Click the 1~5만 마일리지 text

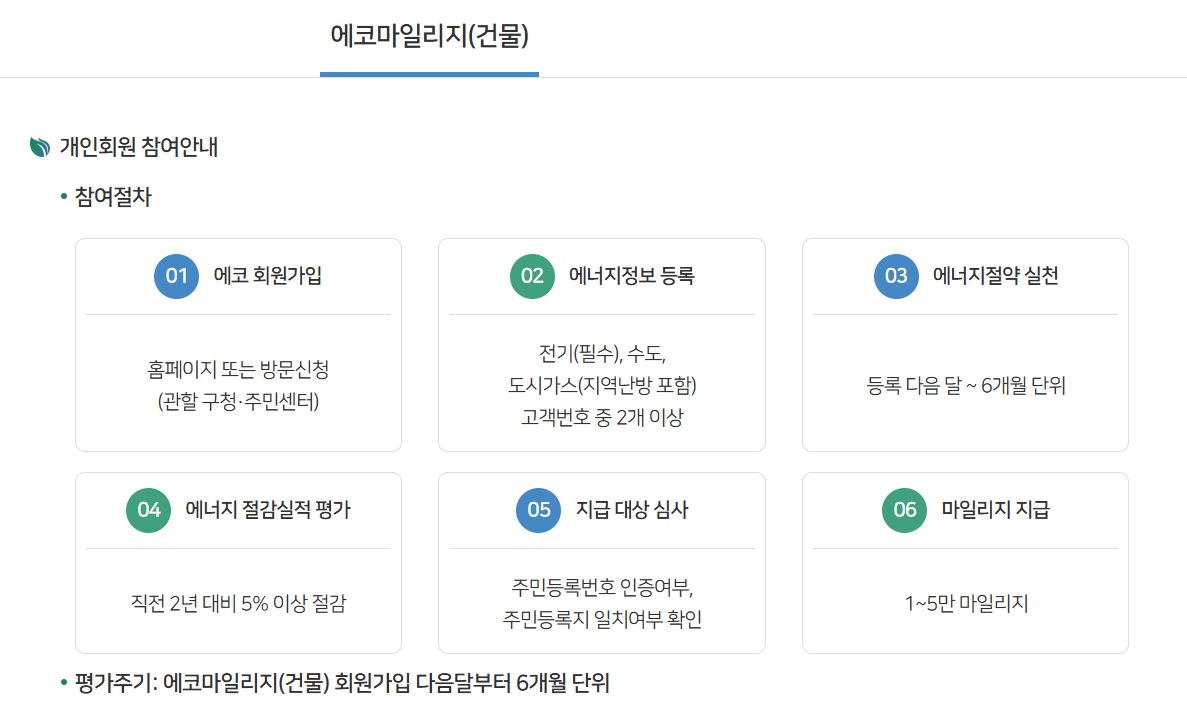pos(966,604)
